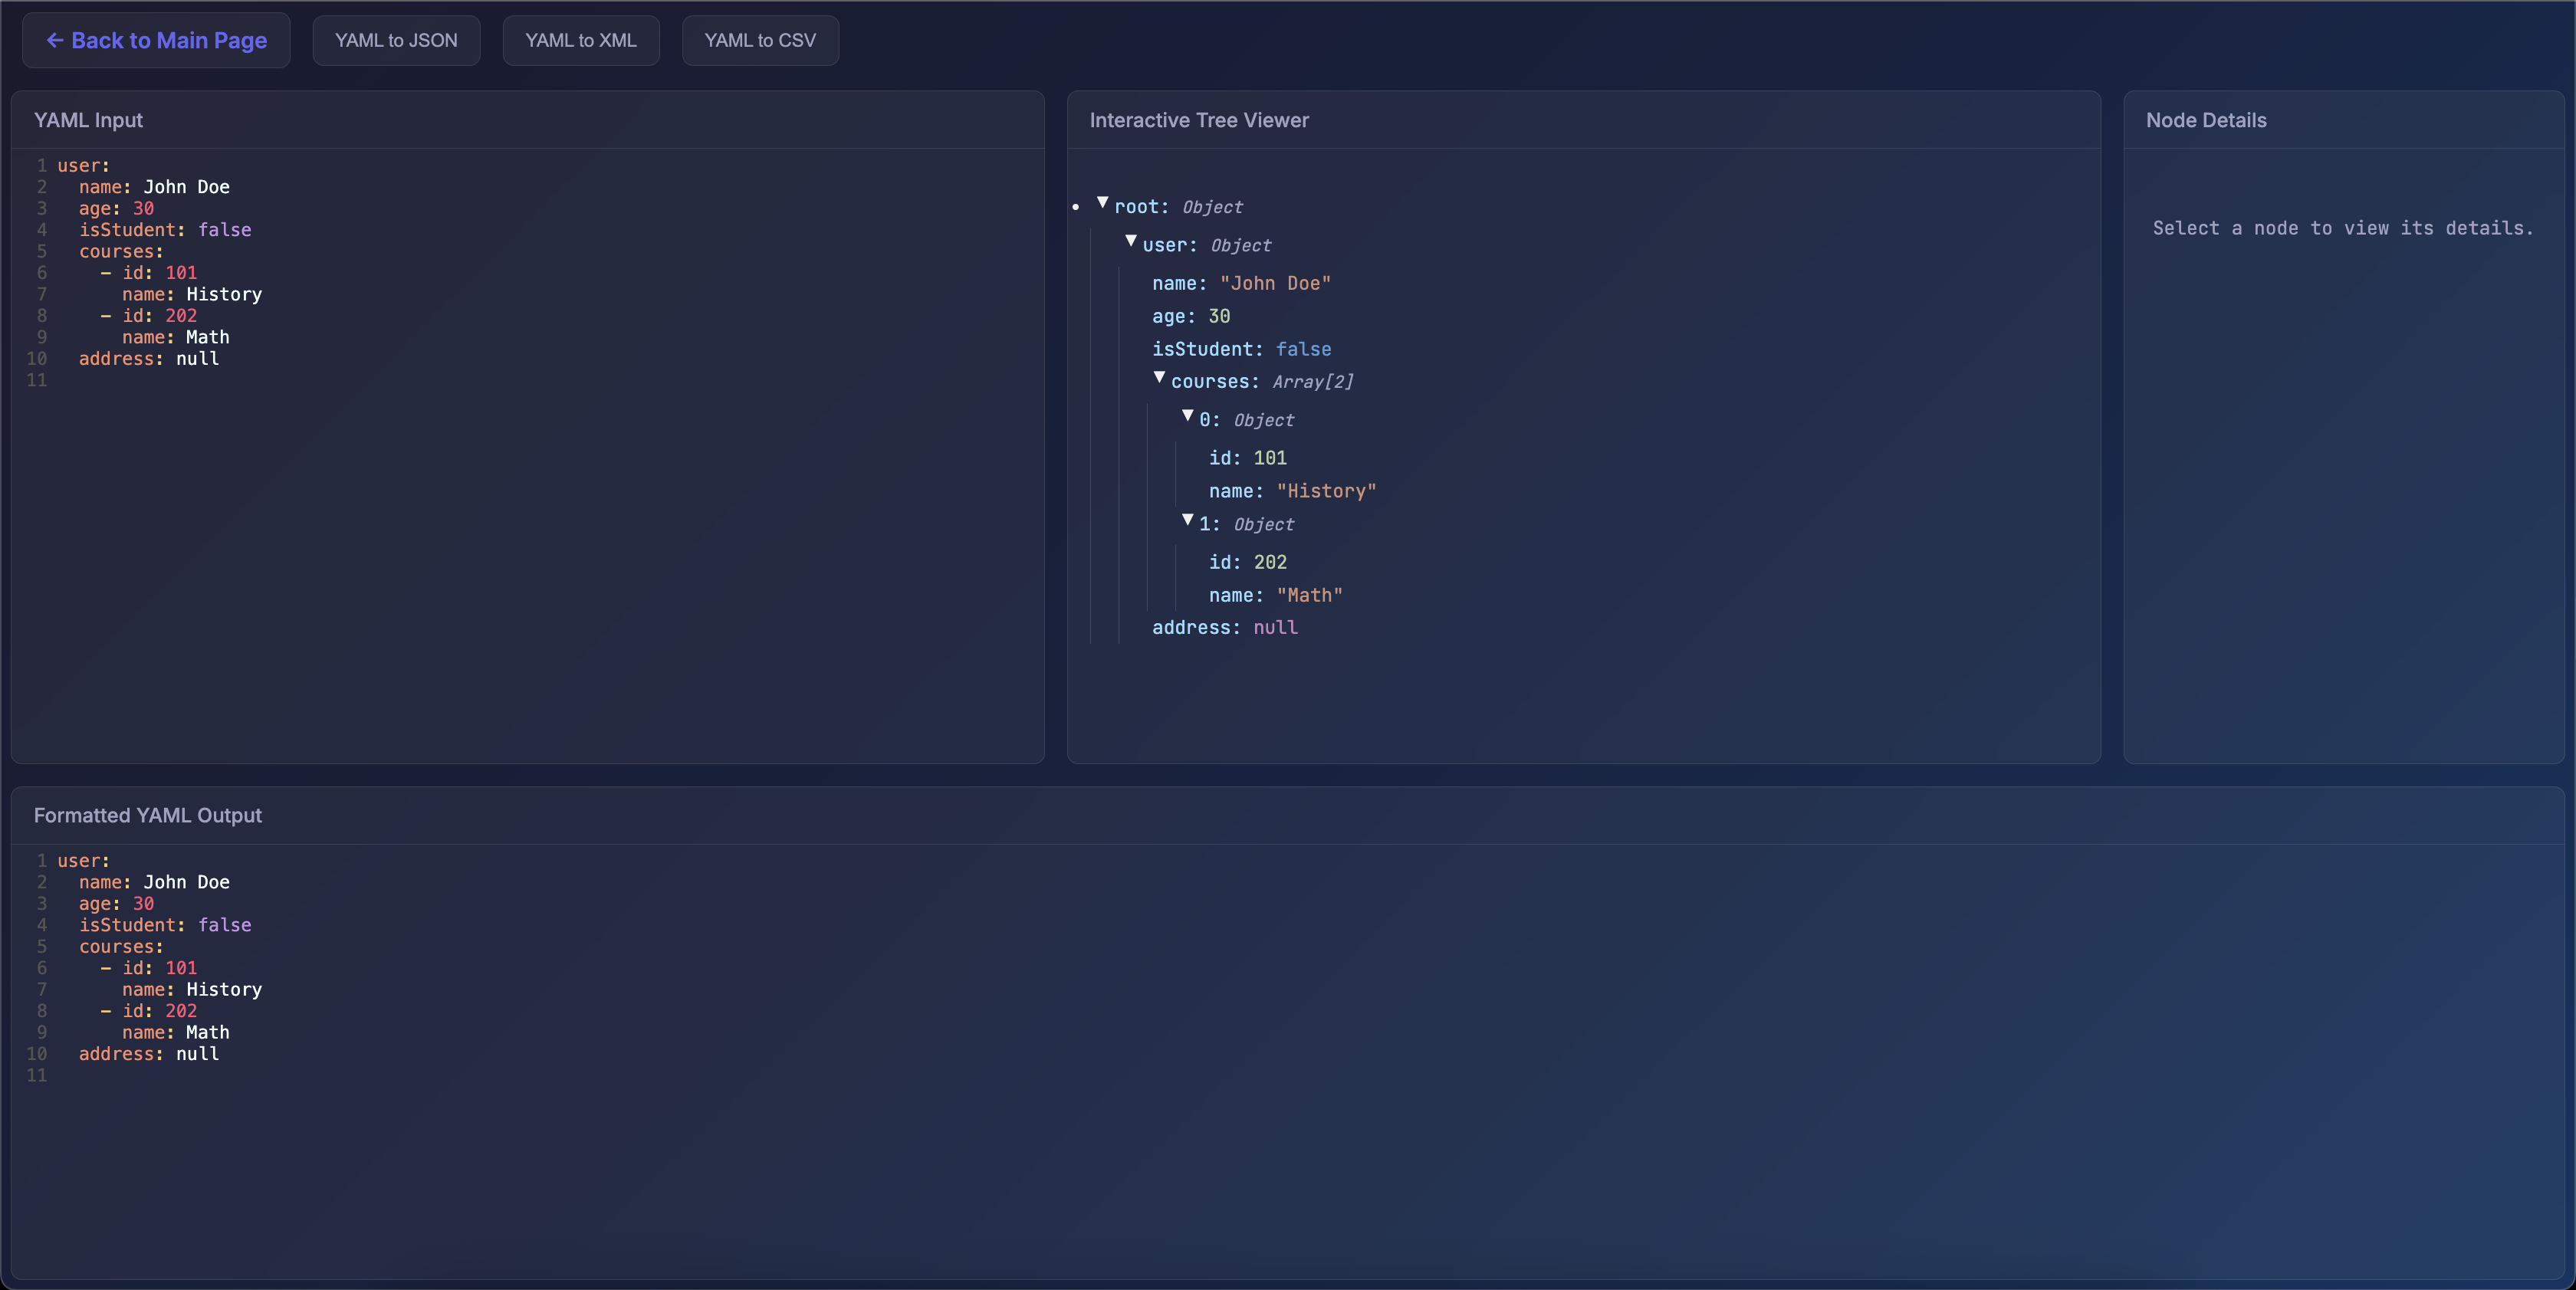Convert the YAML to XML

(x=580, y=40)
